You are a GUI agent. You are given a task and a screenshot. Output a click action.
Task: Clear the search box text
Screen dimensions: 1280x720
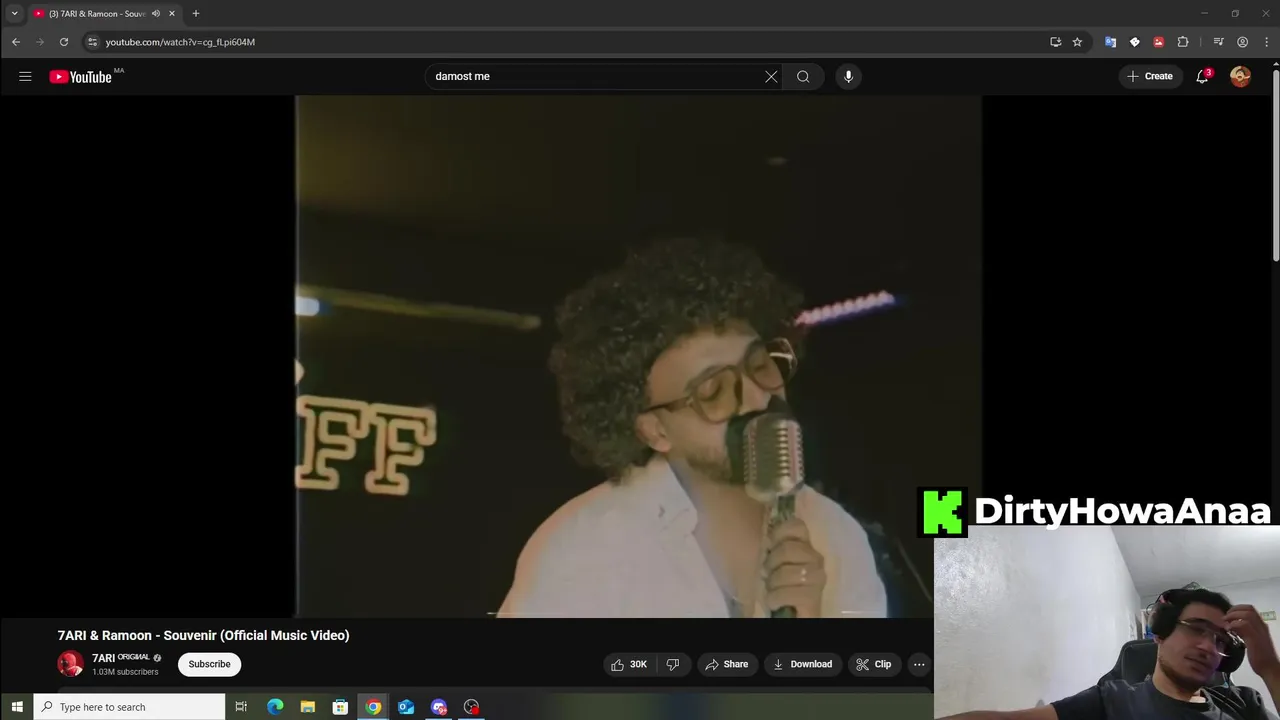(x=771, y=76)
